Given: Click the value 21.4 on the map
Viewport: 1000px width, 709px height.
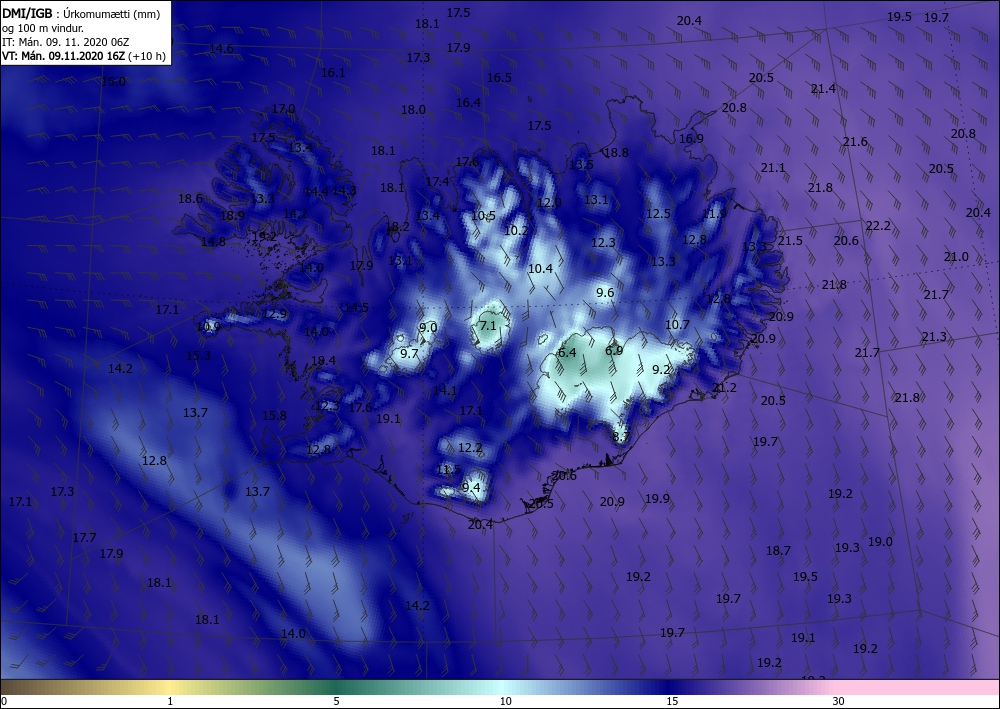Looking at the screenshot, I should coord(823,89).
